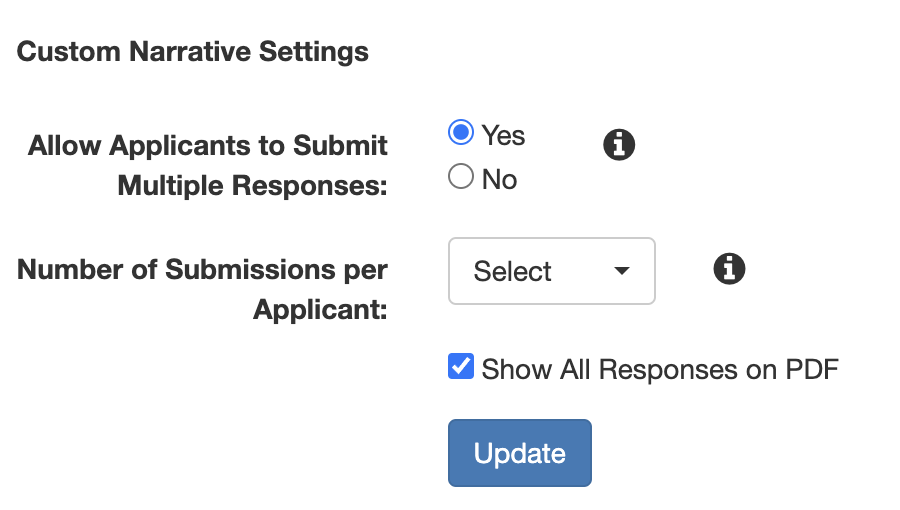The width and height of the screenshot is (900, 510).
Task: Click info icon beside Multiple Responses option
Action: coord(619,145)
